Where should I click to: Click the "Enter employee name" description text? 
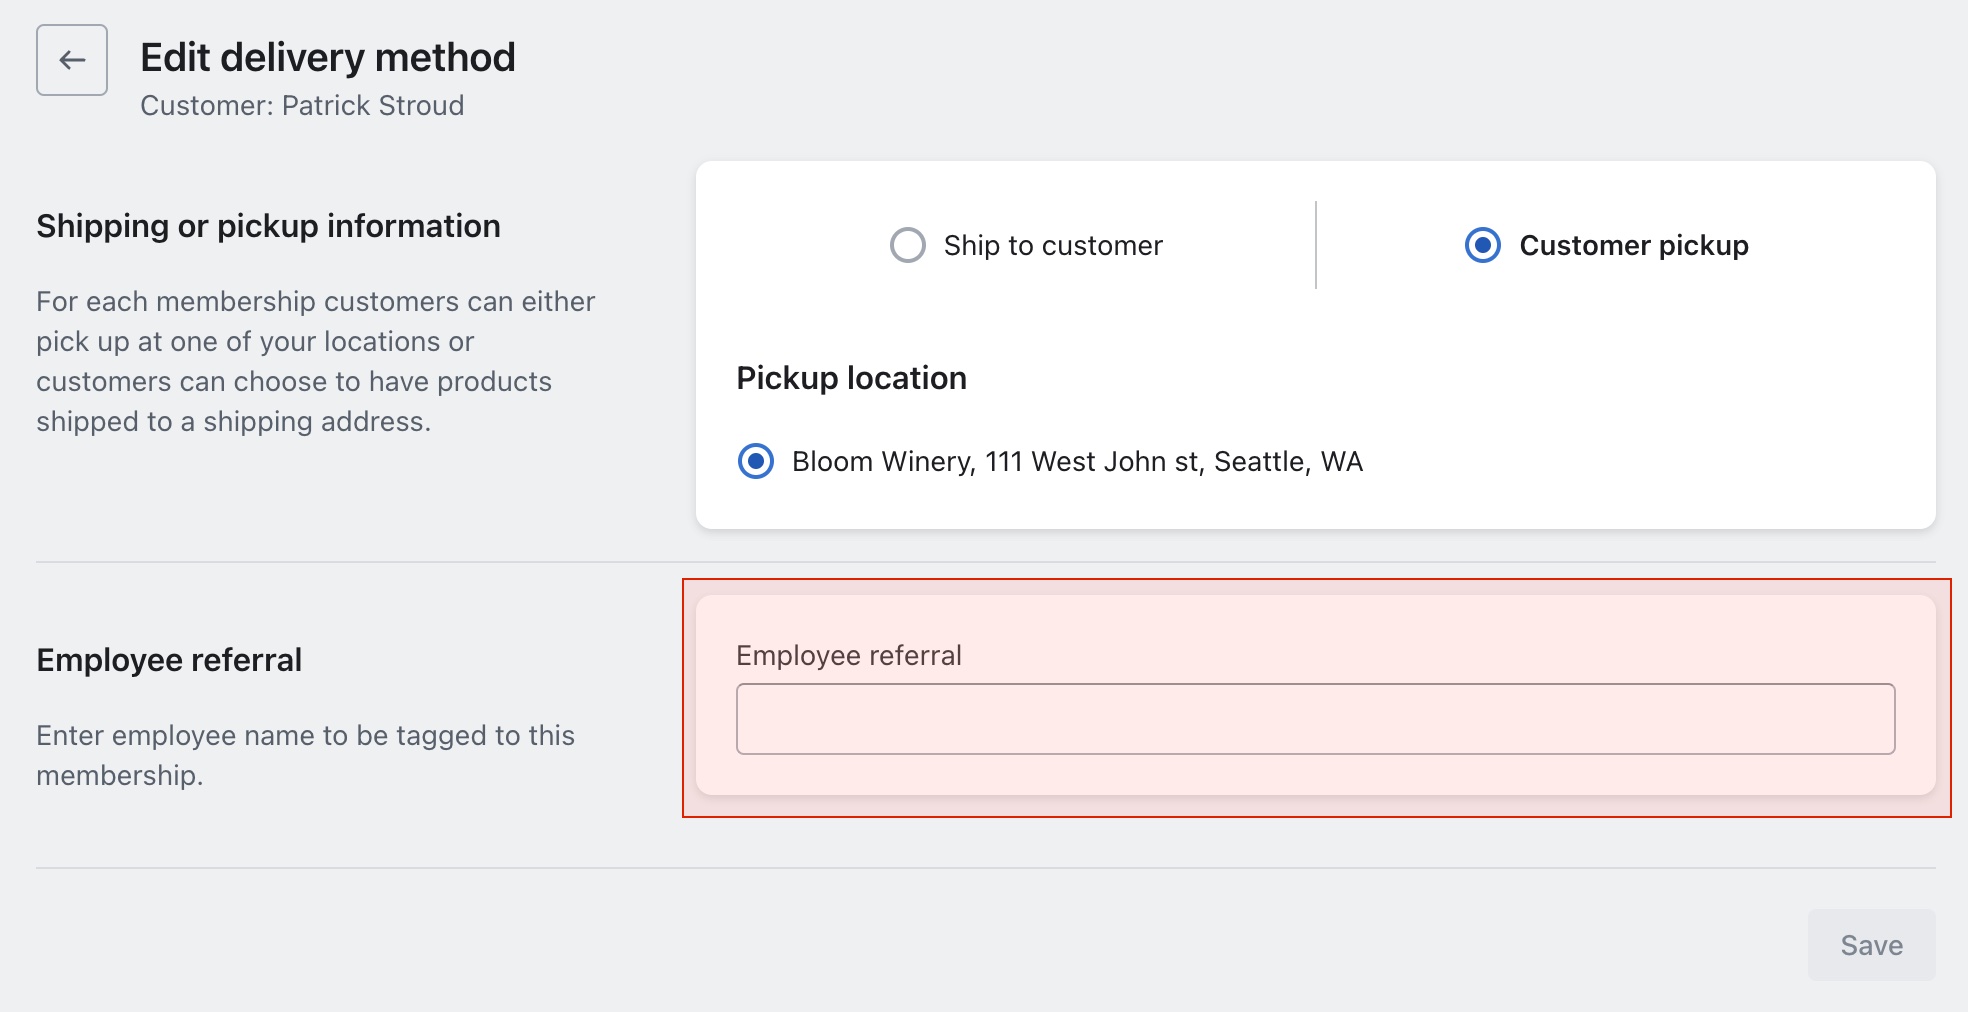pos(305,755)
